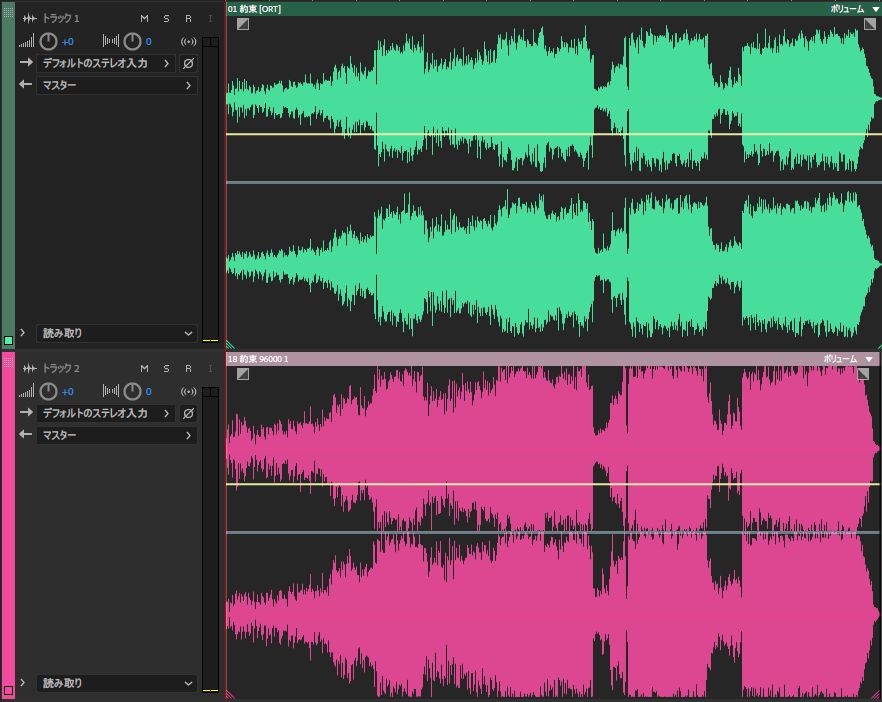Click Track 1 drag grip handle

(8, 12)
